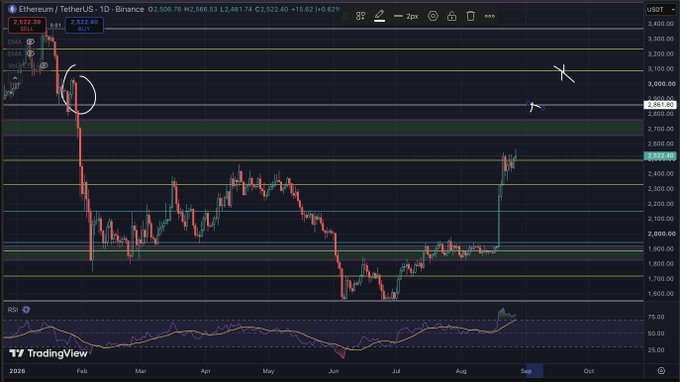The width and height of the screenshot is (680, 382).
Task: Grab the floating toolbar drag handle
Action: [345, 16]
